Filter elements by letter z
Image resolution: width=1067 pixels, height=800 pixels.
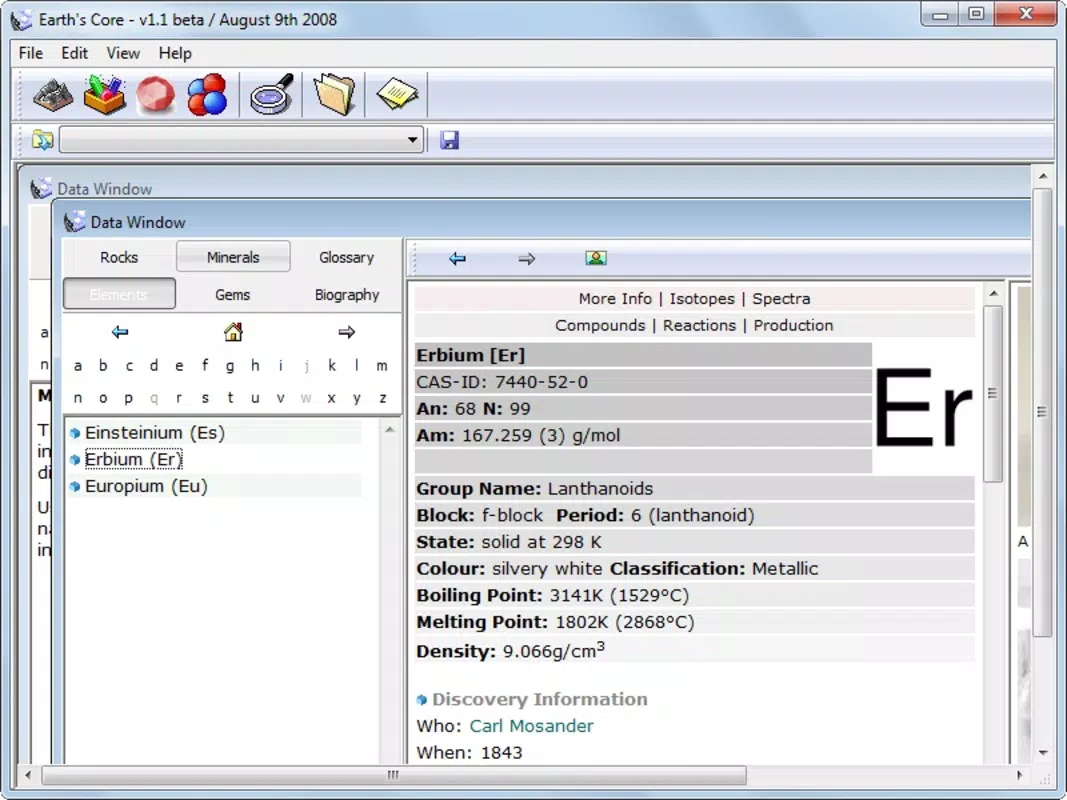click(x=382, y=398)
